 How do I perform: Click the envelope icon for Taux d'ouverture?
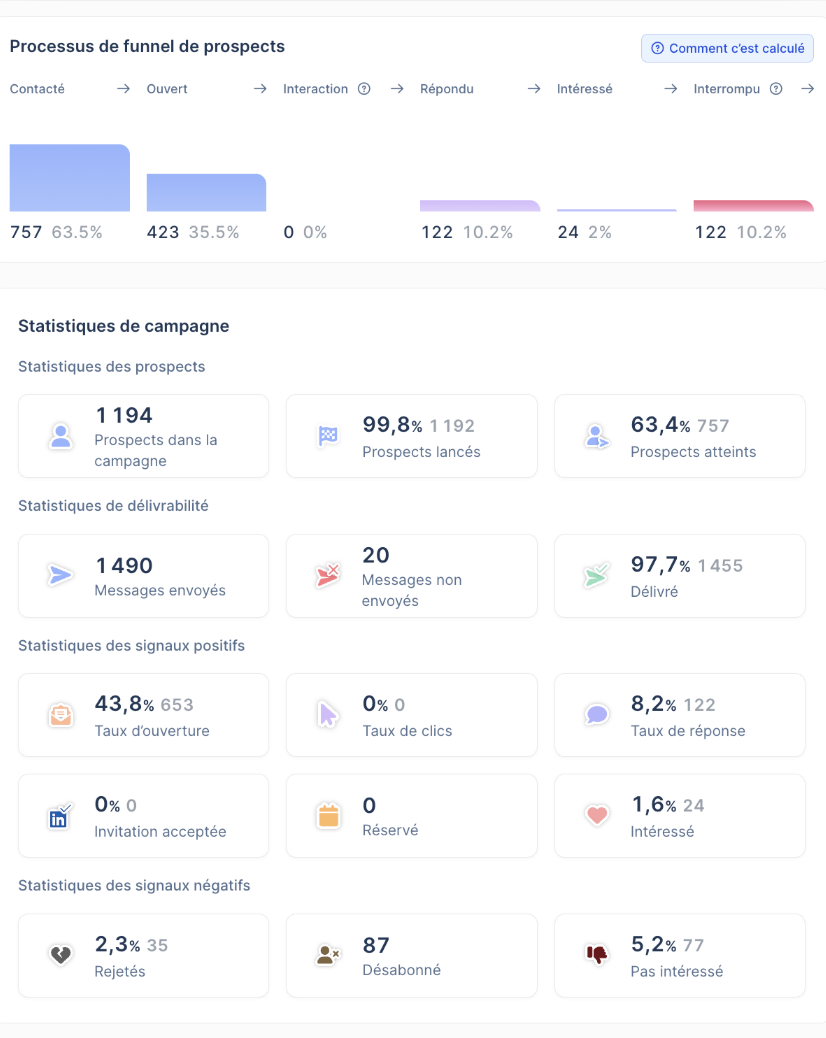click(x=61, y=715)
